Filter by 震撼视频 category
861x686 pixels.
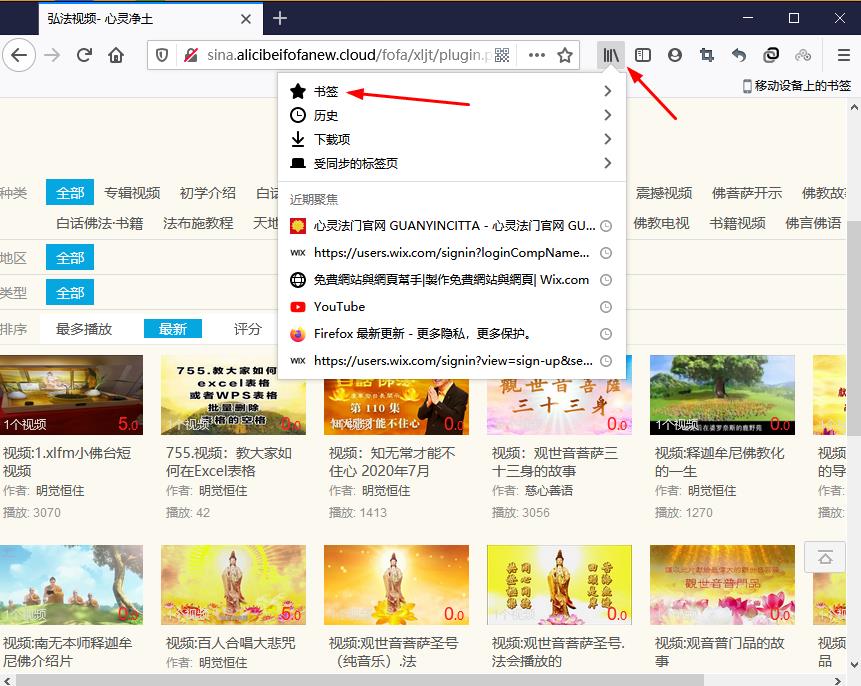(663, 193)
